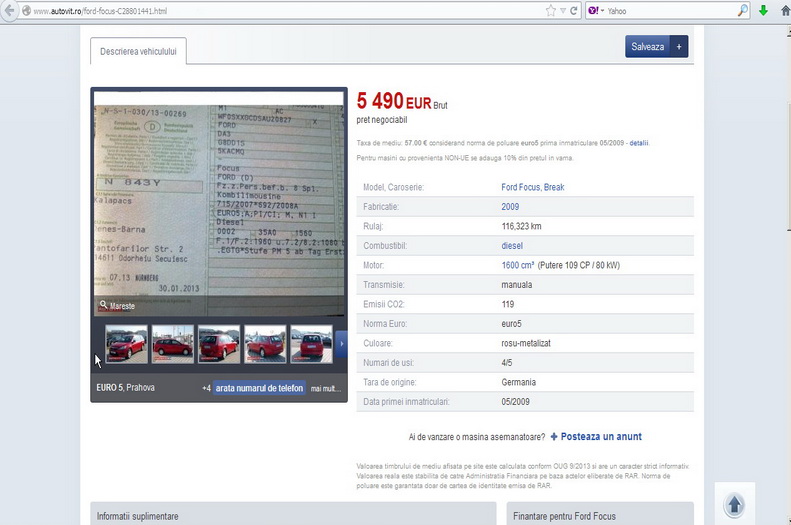Click the scroll-to-top arrow button
Image resolution: width=791 pixels, height=525 pixels.
(x=734, y=505)
